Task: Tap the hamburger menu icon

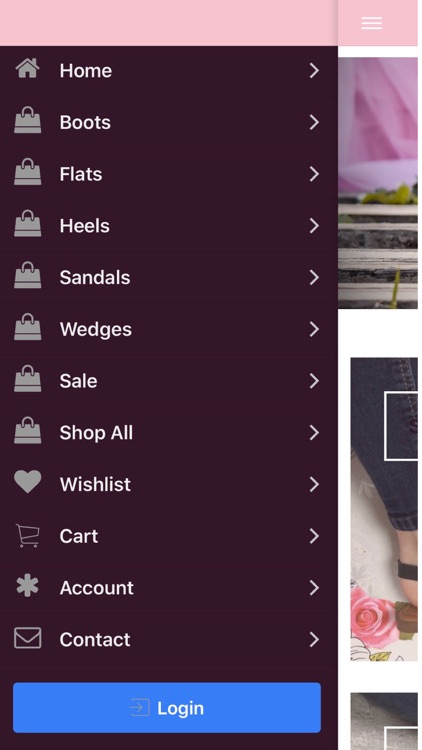Action: 371,23
